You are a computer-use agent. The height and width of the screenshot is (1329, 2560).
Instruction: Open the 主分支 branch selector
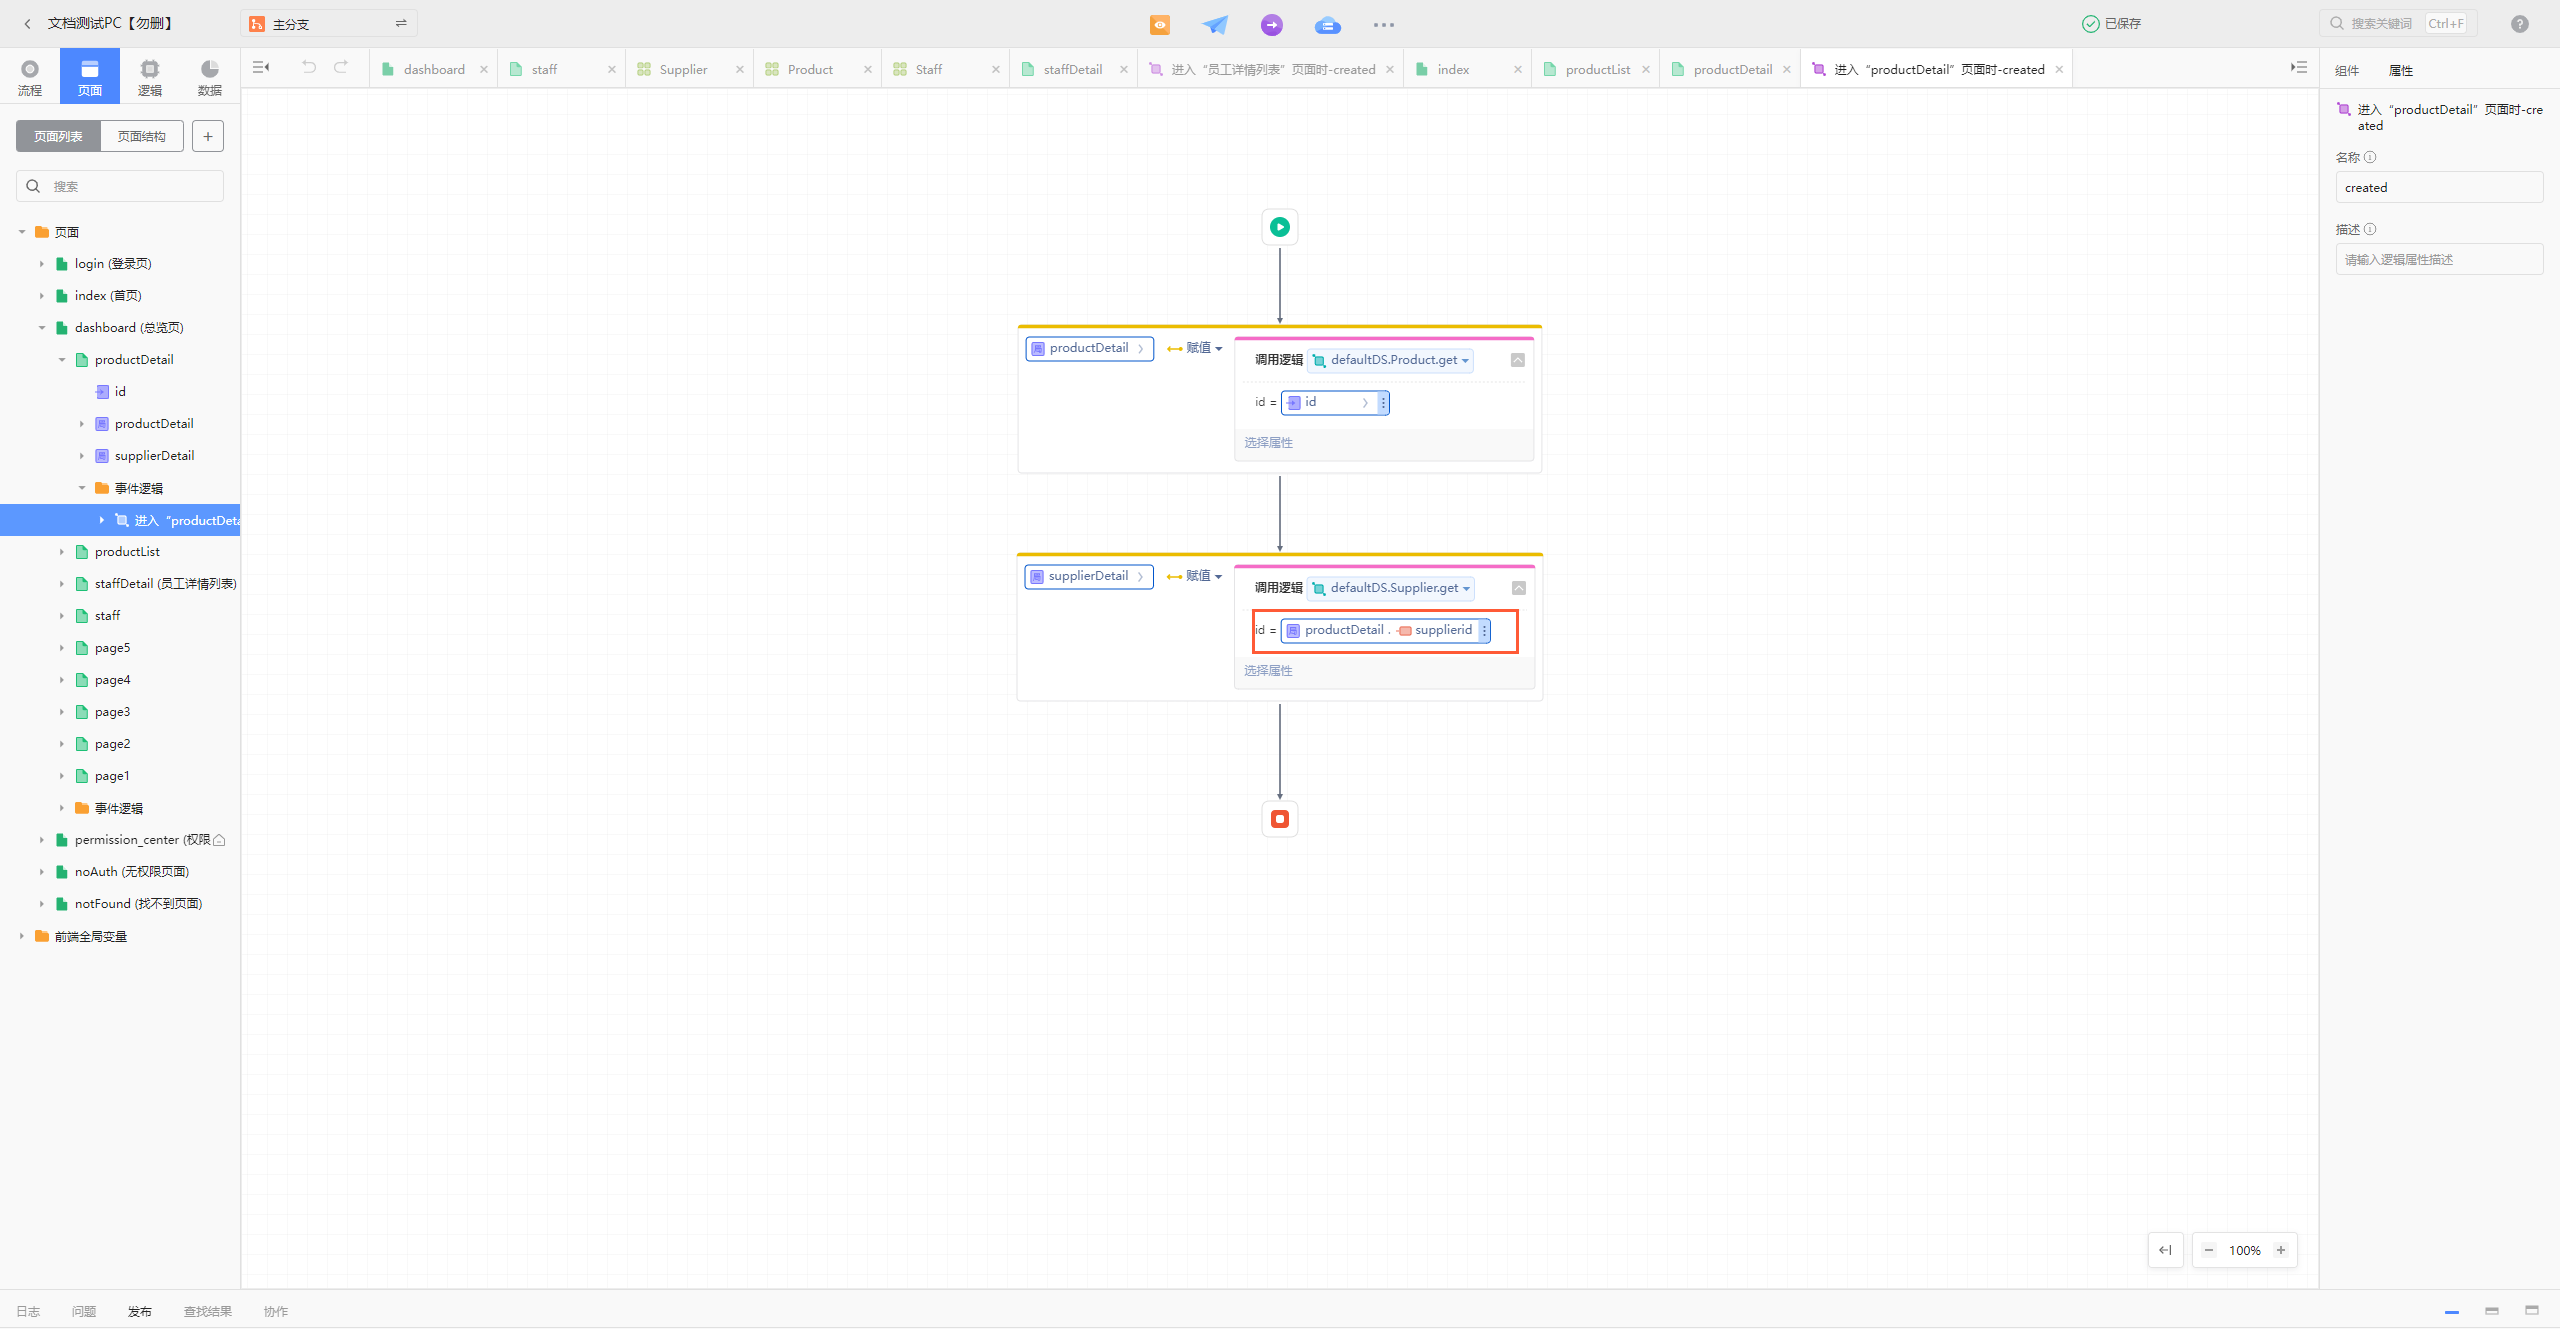328,24
